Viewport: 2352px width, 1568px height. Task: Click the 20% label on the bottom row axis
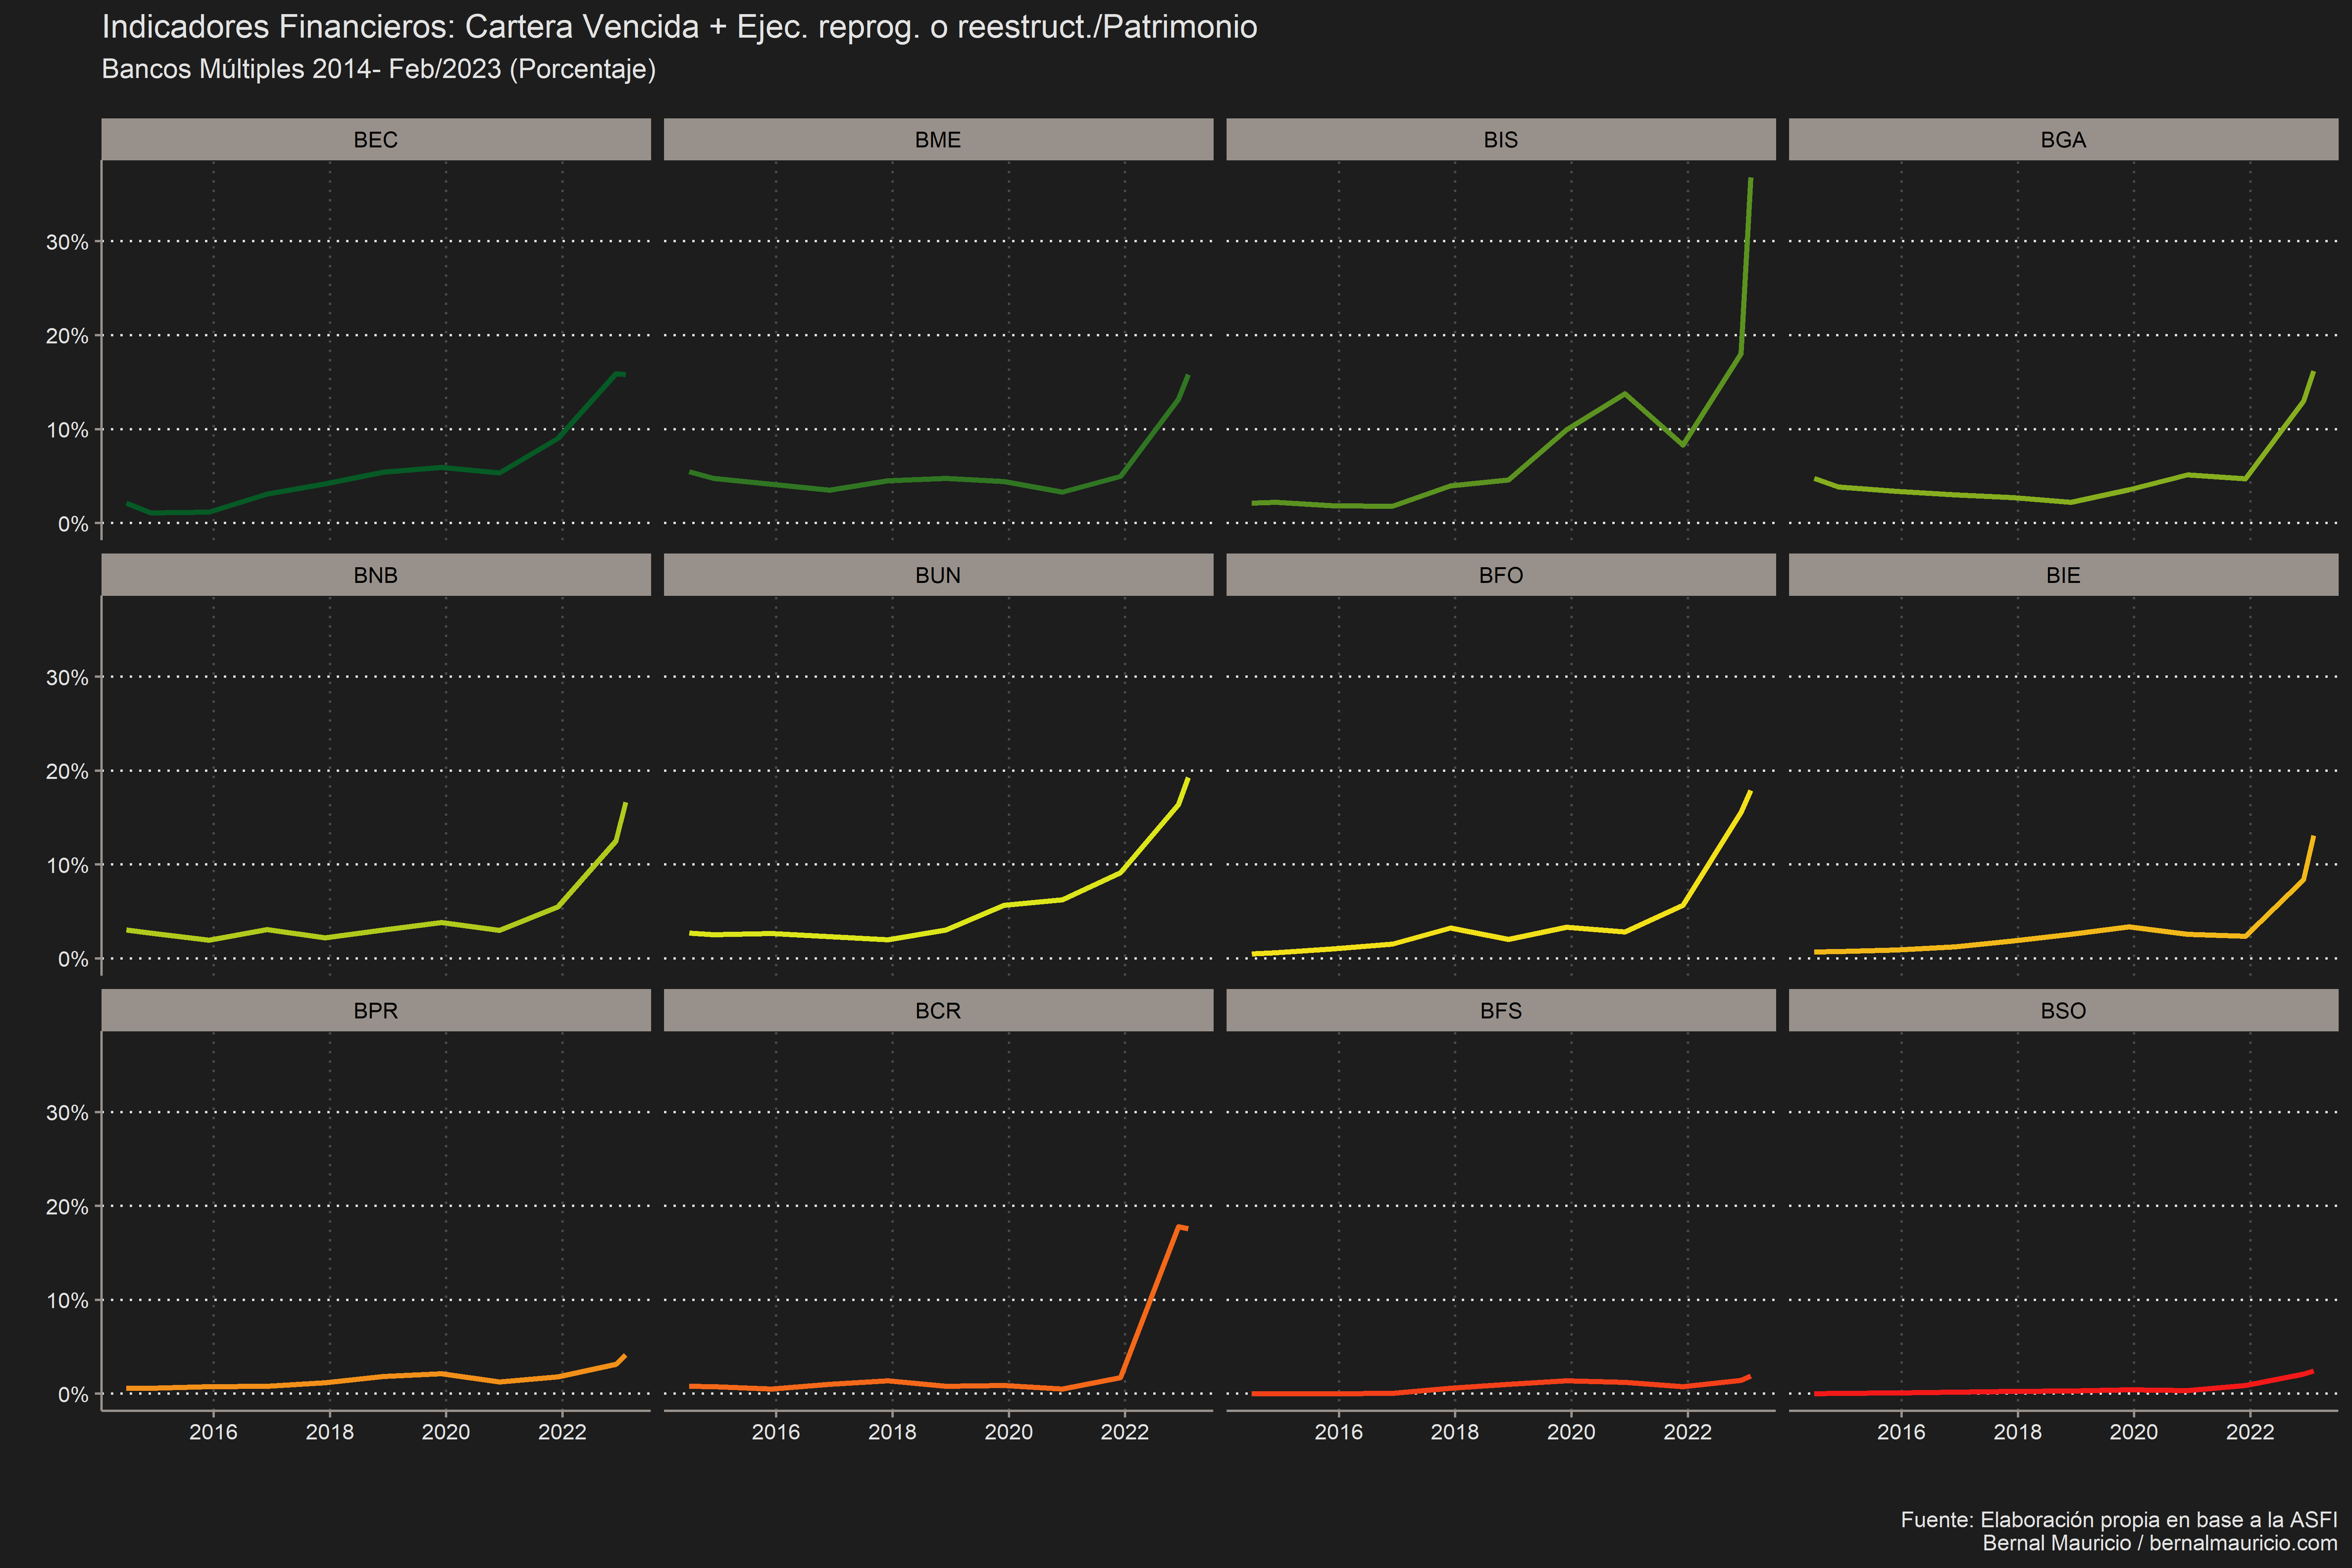click(67, 1207)
